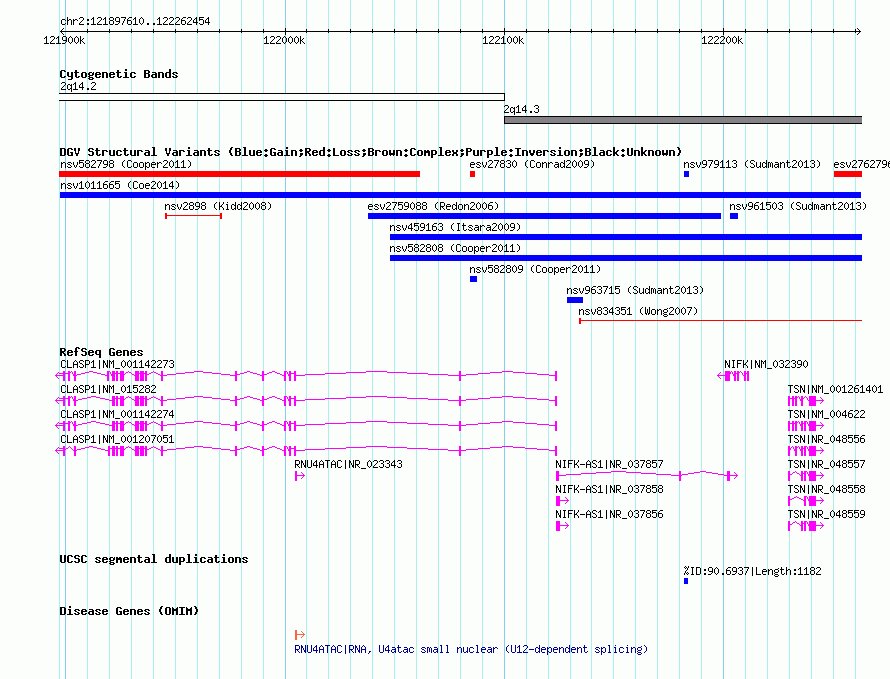
Task: Click the NIFK-AS1|NR_037858 arrow glyph
Action: click(x=562, y=501)
